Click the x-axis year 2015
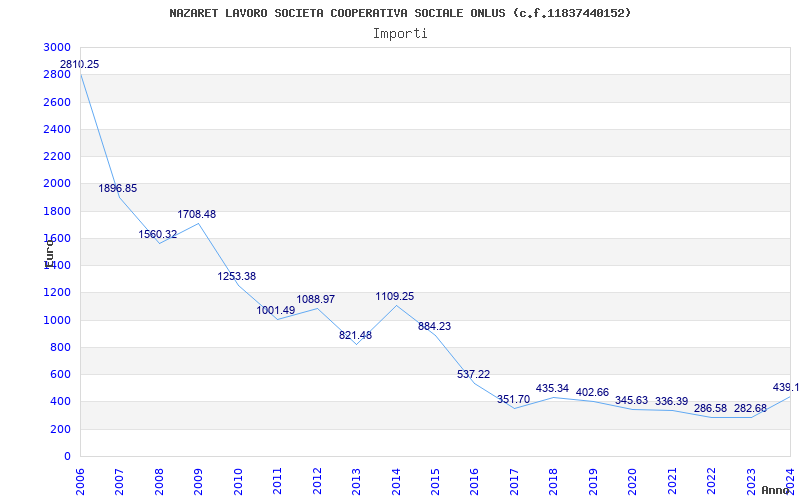 (436, 482)
